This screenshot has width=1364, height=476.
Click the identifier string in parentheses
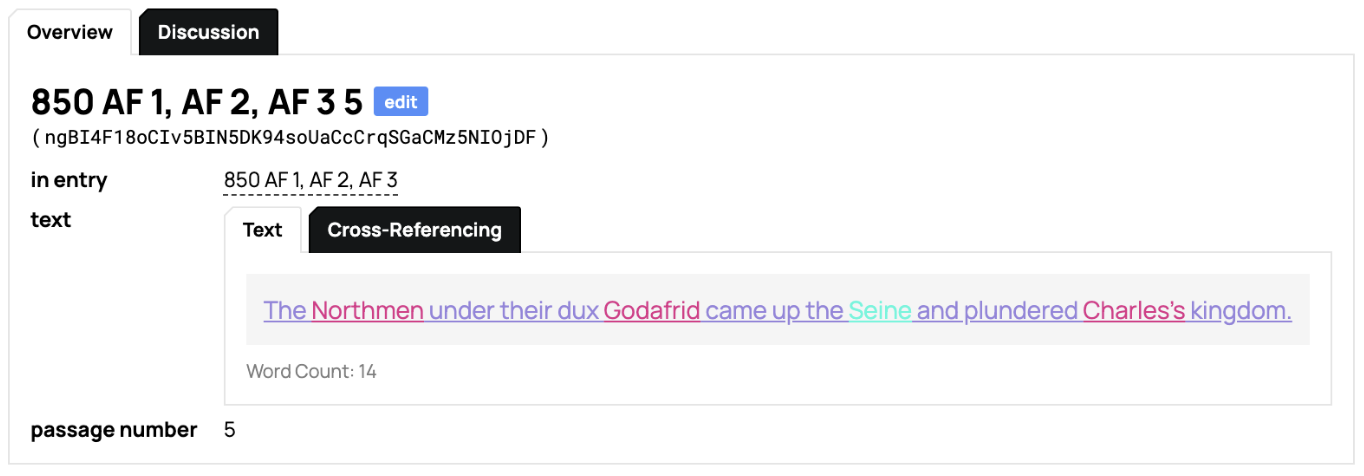[290, 137]
